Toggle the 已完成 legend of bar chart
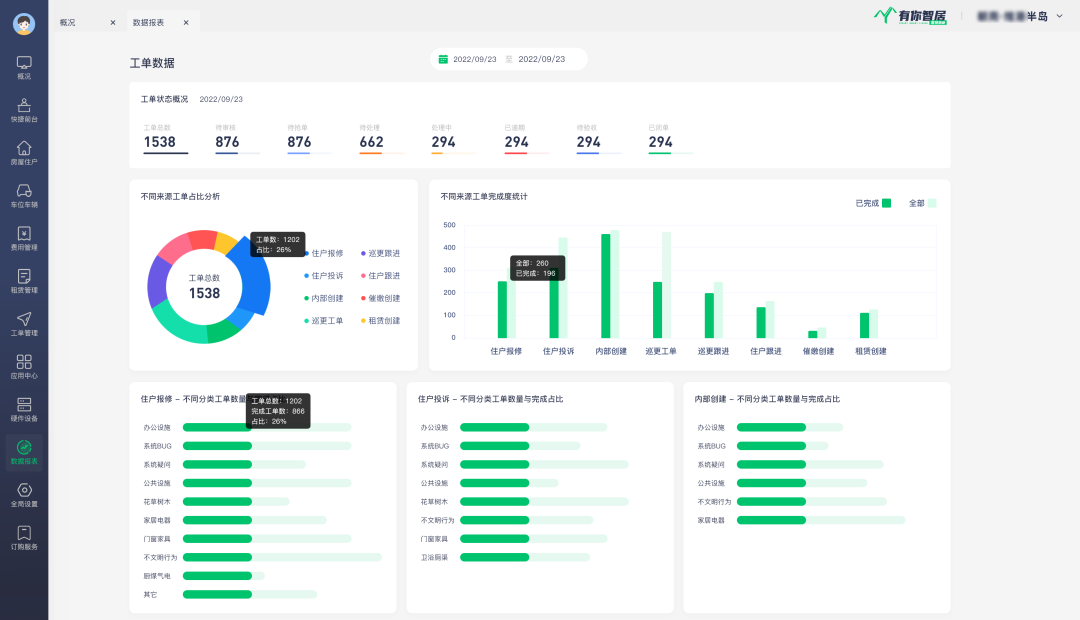 pyautogui.click(x=873, y=203)
